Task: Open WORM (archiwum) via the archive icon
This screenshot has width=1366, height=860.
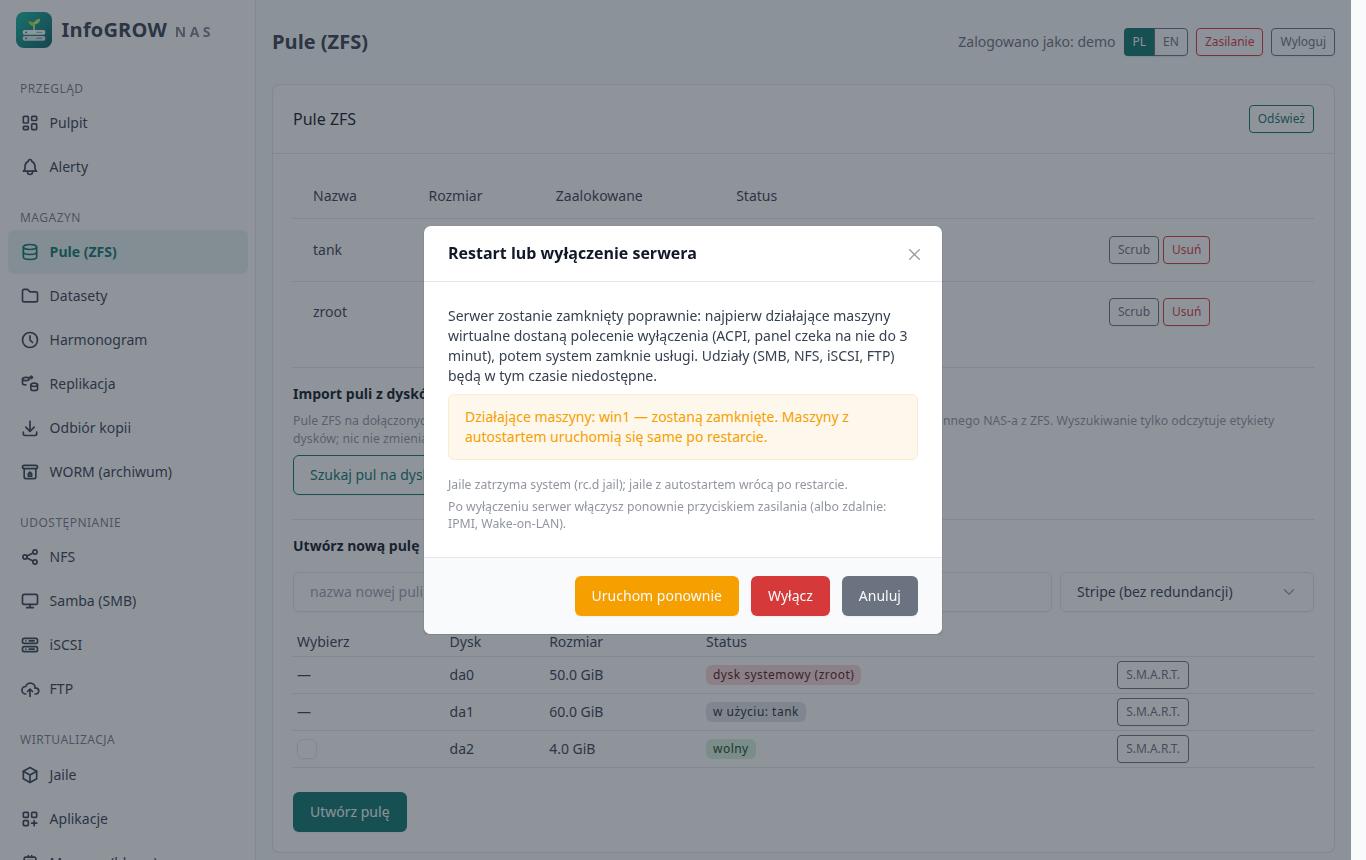Action: 30,472
